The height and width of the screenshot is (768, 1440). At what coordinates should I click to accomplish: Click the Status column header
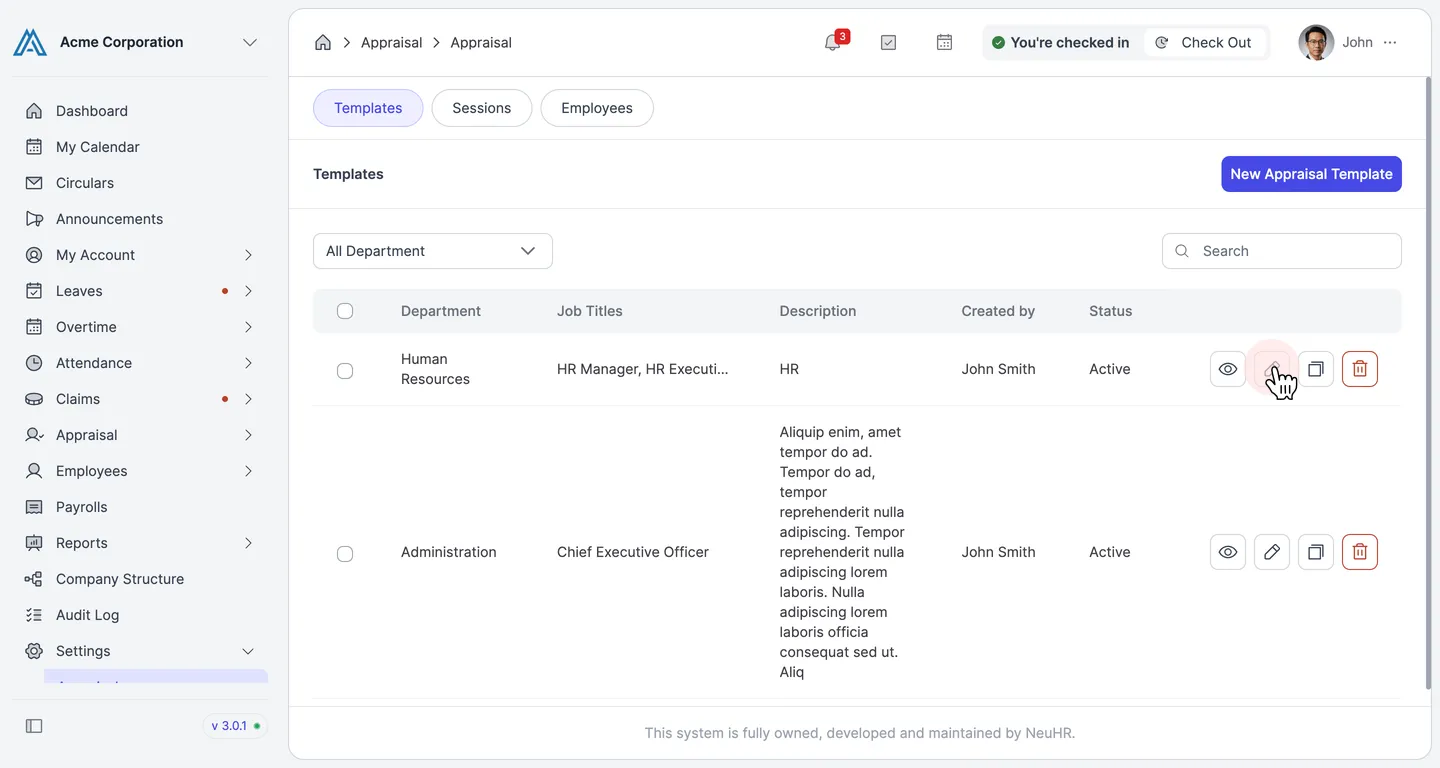[x=1110, y=311]
